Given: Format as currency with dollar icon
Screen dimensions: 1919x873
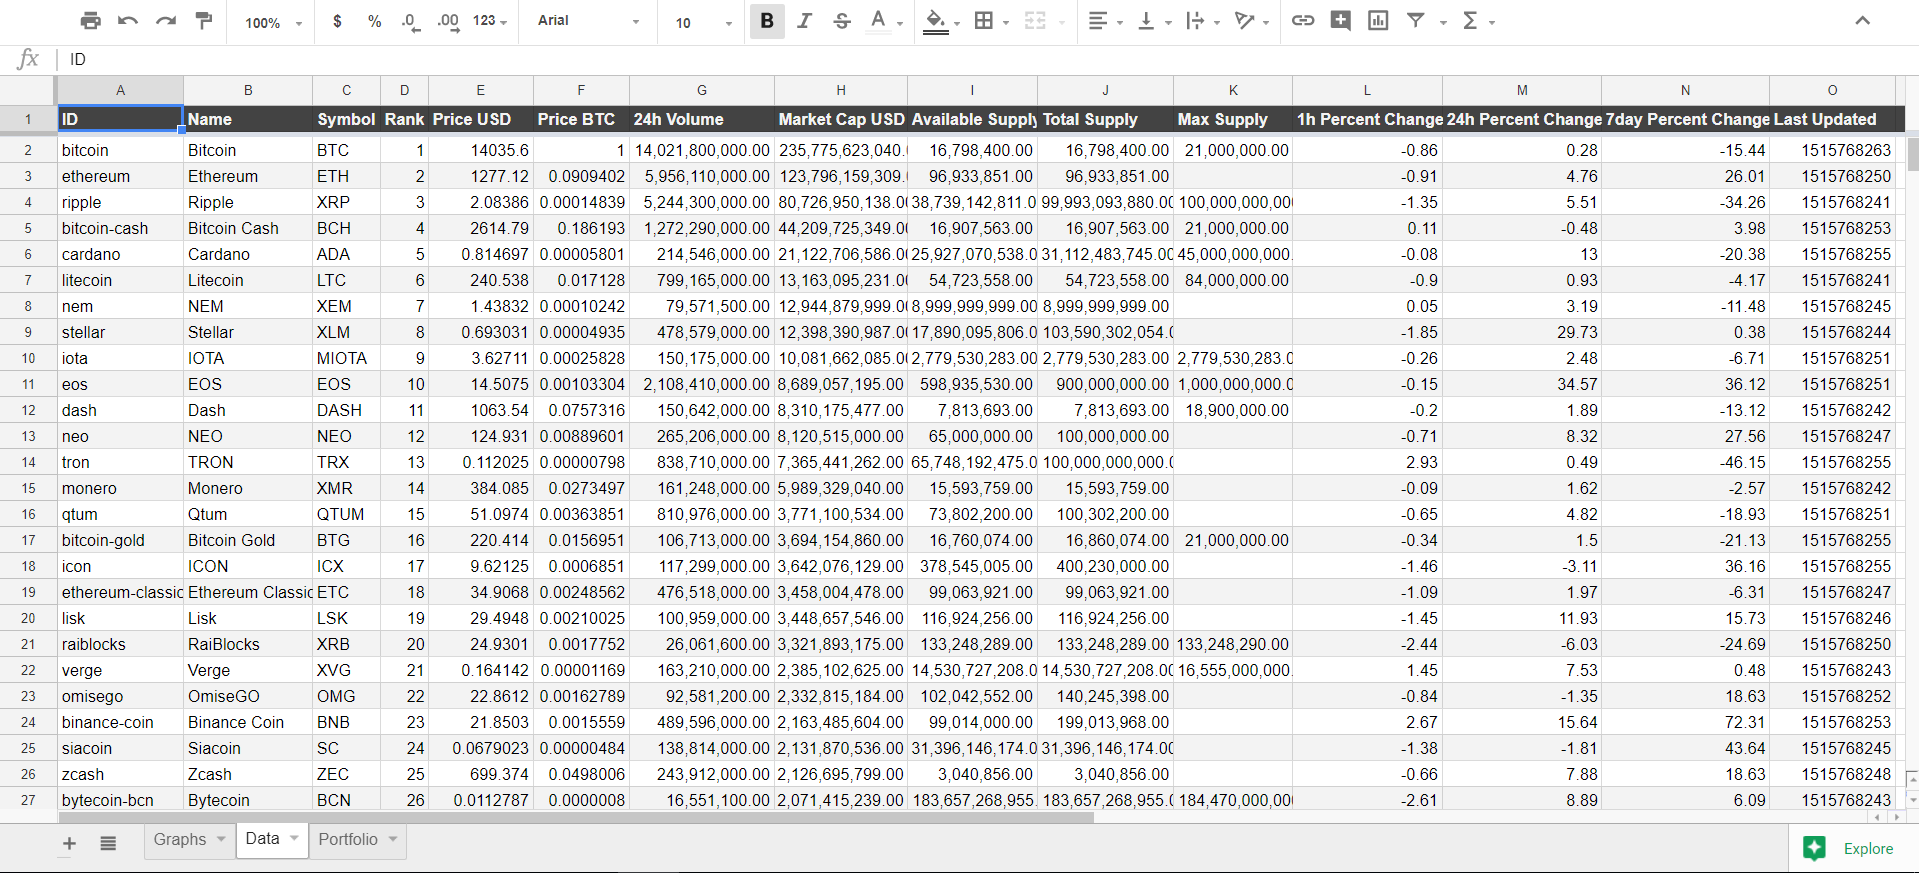Looking at the screenshot, I should tap(338, 21).
